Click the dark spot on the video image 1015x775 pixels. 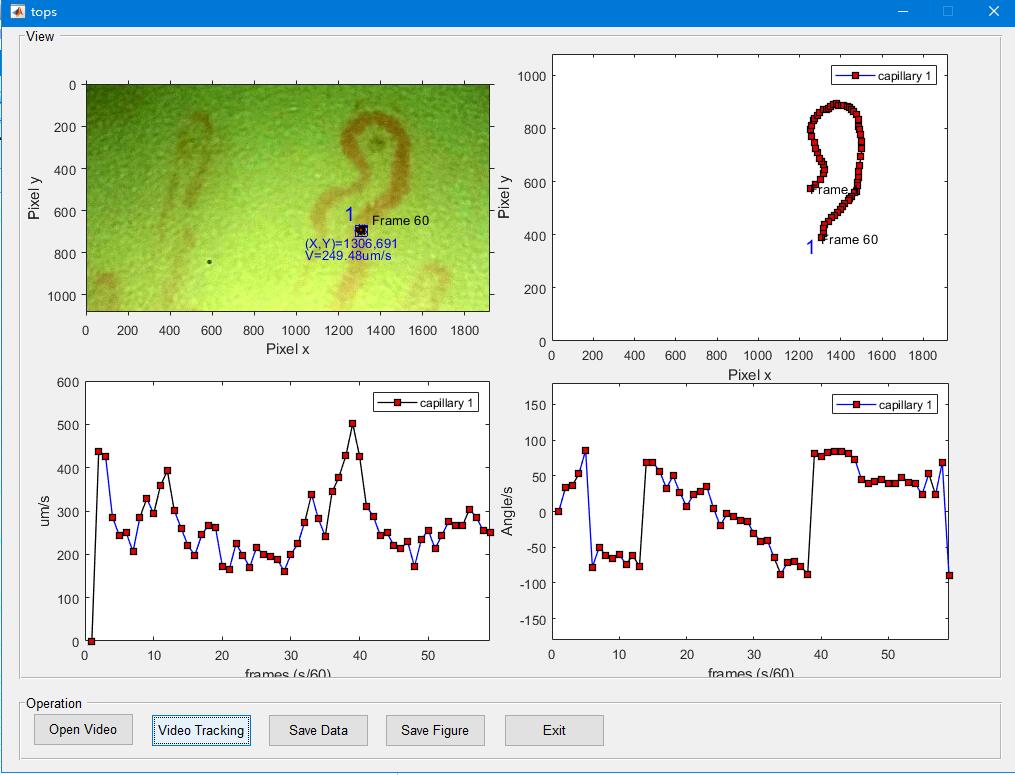click(209, 262)
